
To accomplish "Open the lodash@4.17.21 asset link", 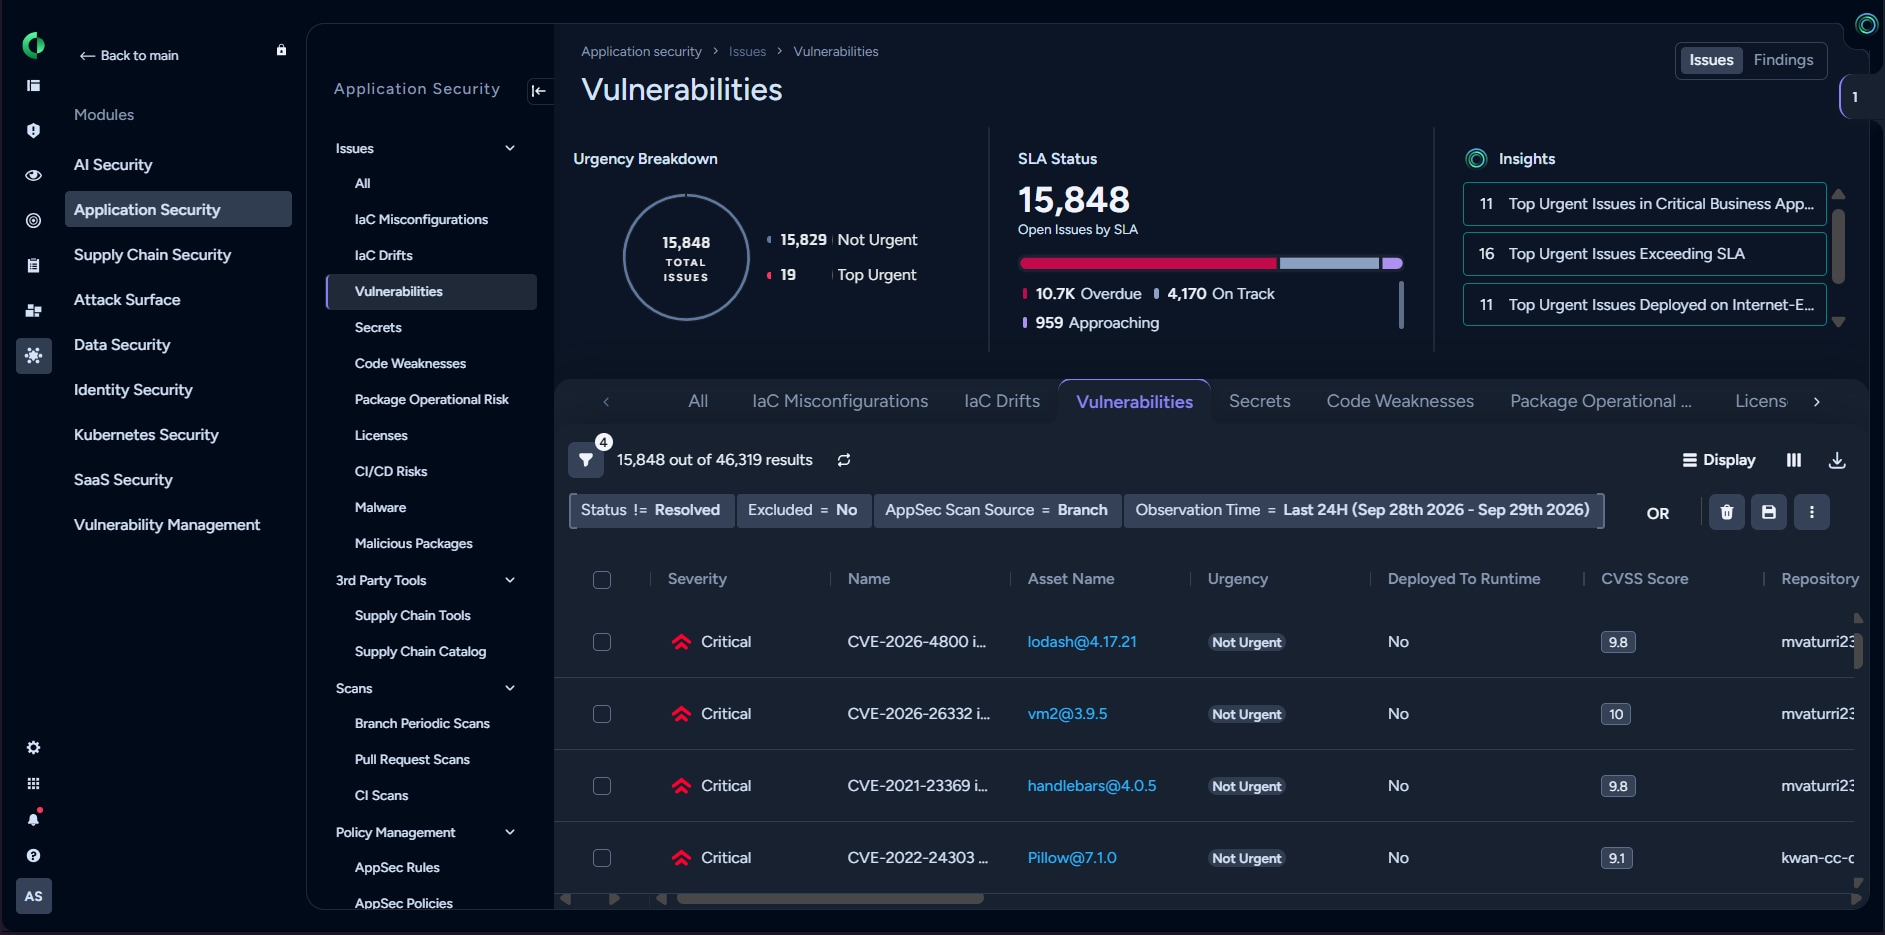I will 1082,642.
